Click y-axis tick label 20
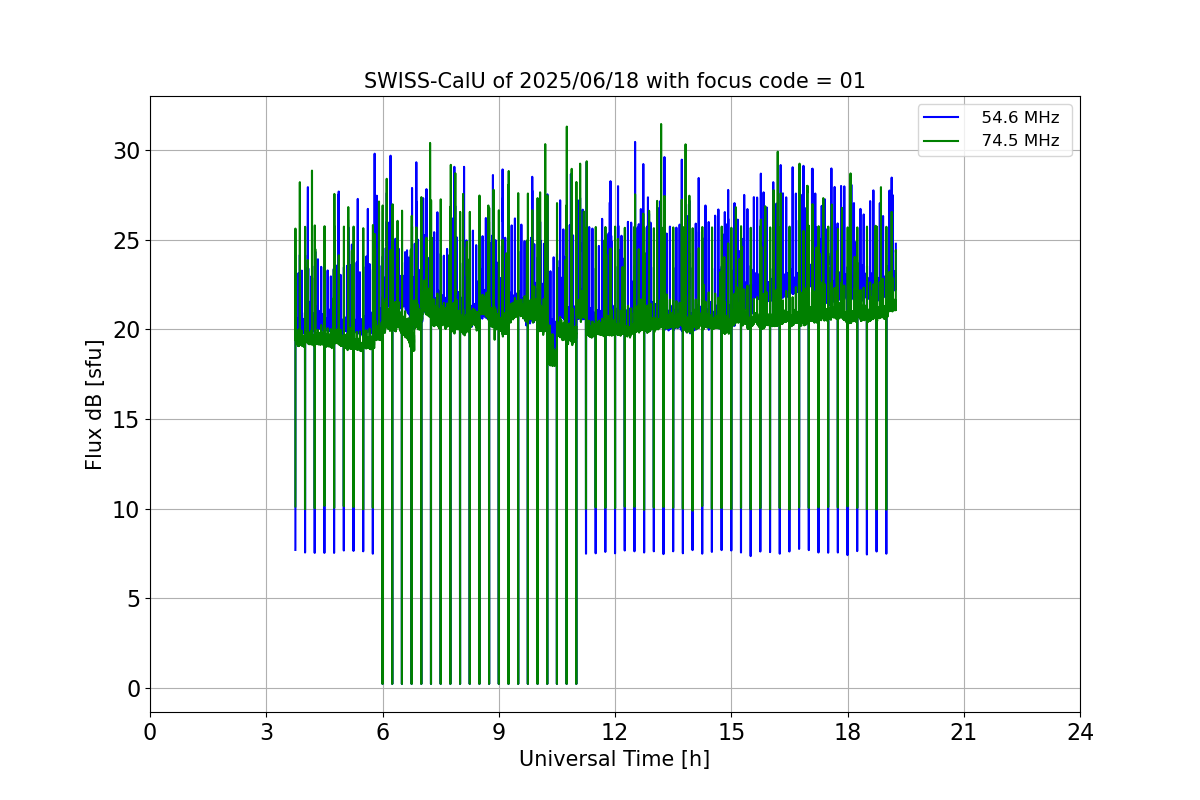 coord(127,330)
